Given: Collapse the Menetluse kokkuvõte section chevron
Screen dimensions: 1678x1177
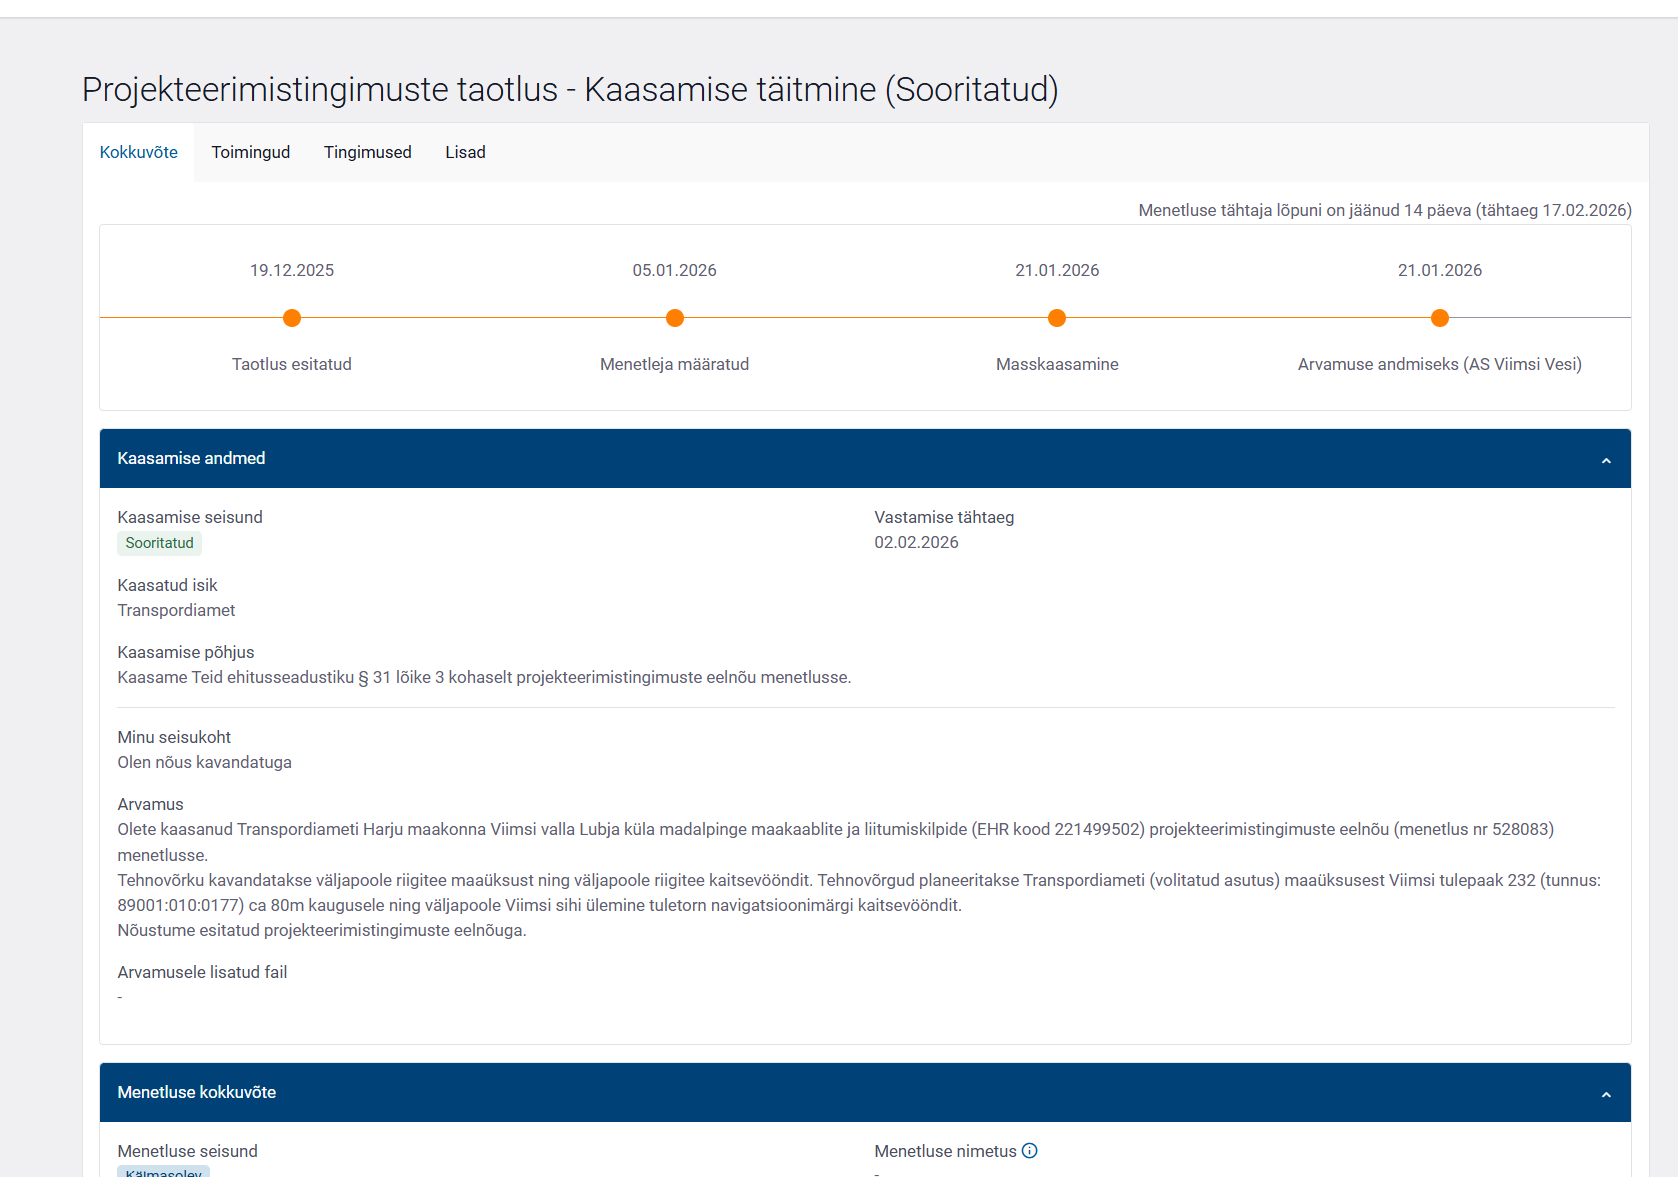Looking at the screenshot, I should point(1606,1094).
